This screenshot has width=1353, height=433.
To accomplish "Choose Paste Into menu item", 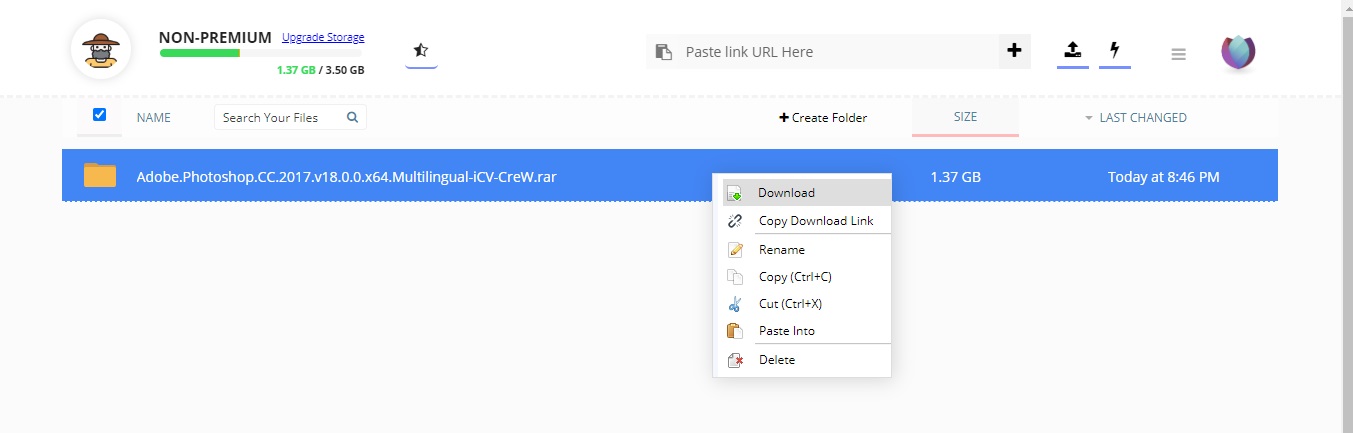I will (x=807, y=331).
